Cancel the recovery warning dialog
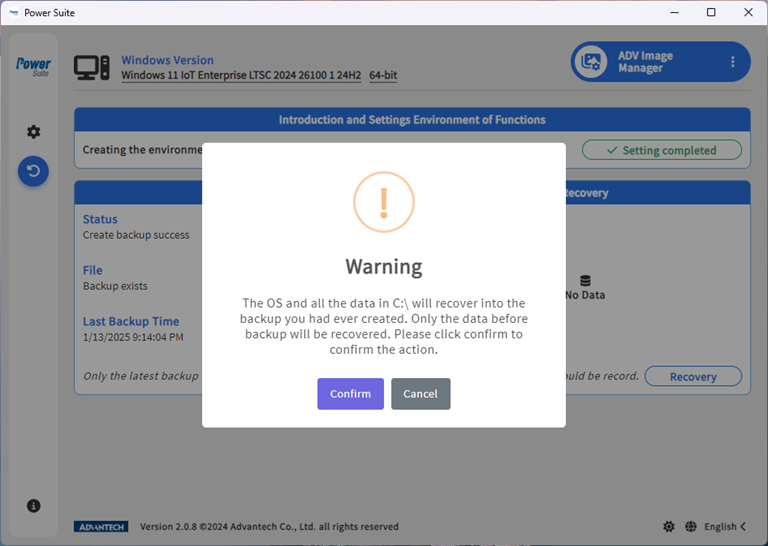The image size is (768, 546). click(x=420, y=394)
